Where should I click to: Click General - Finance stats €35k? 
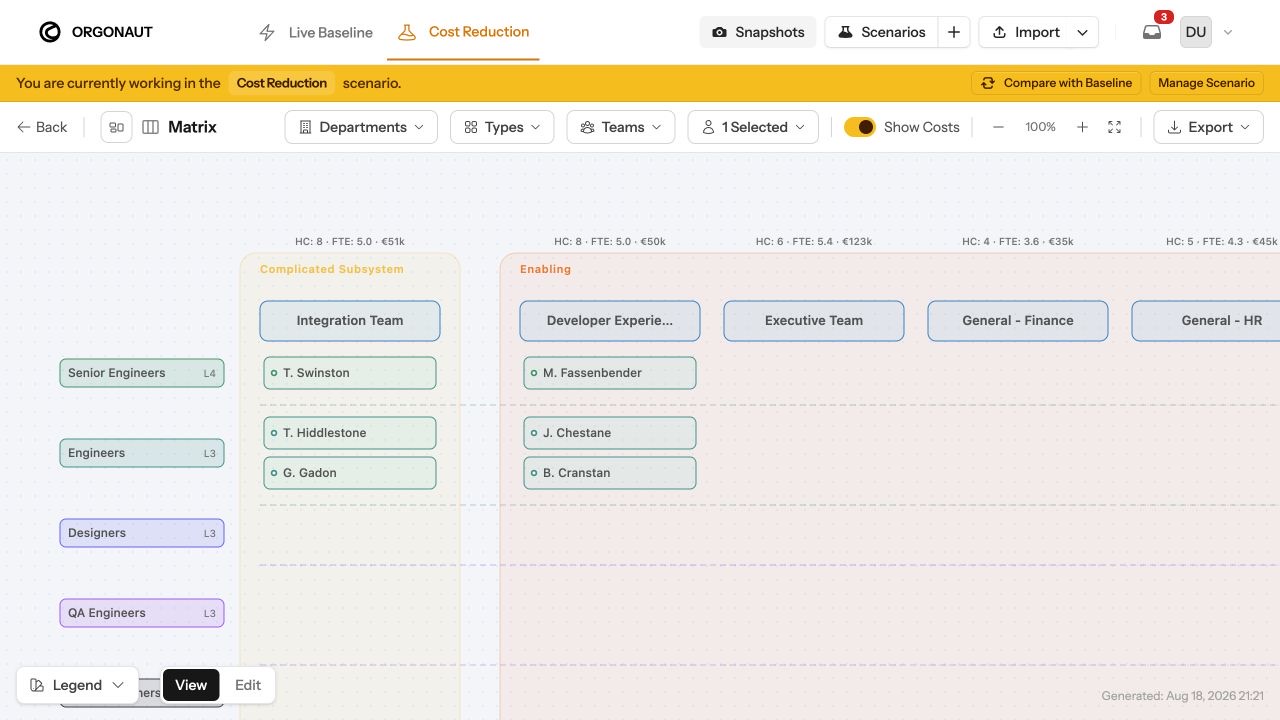coord(1018,242)
